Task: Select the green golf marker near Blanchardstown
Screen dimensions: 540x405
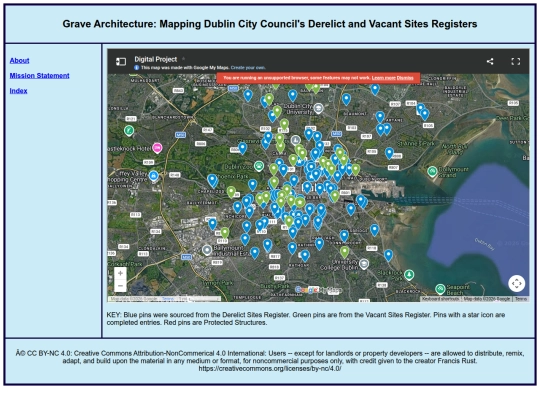Action: pos(129,131)
